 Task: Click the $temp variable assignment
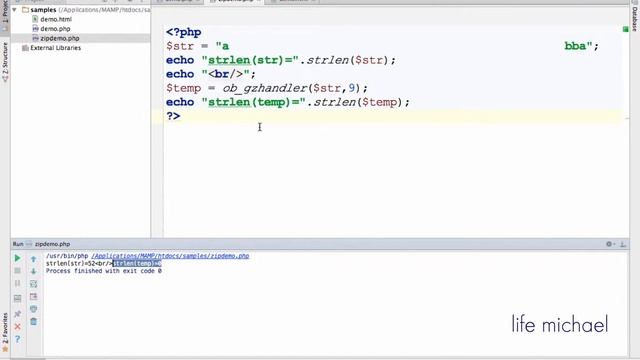click(183, 88)
